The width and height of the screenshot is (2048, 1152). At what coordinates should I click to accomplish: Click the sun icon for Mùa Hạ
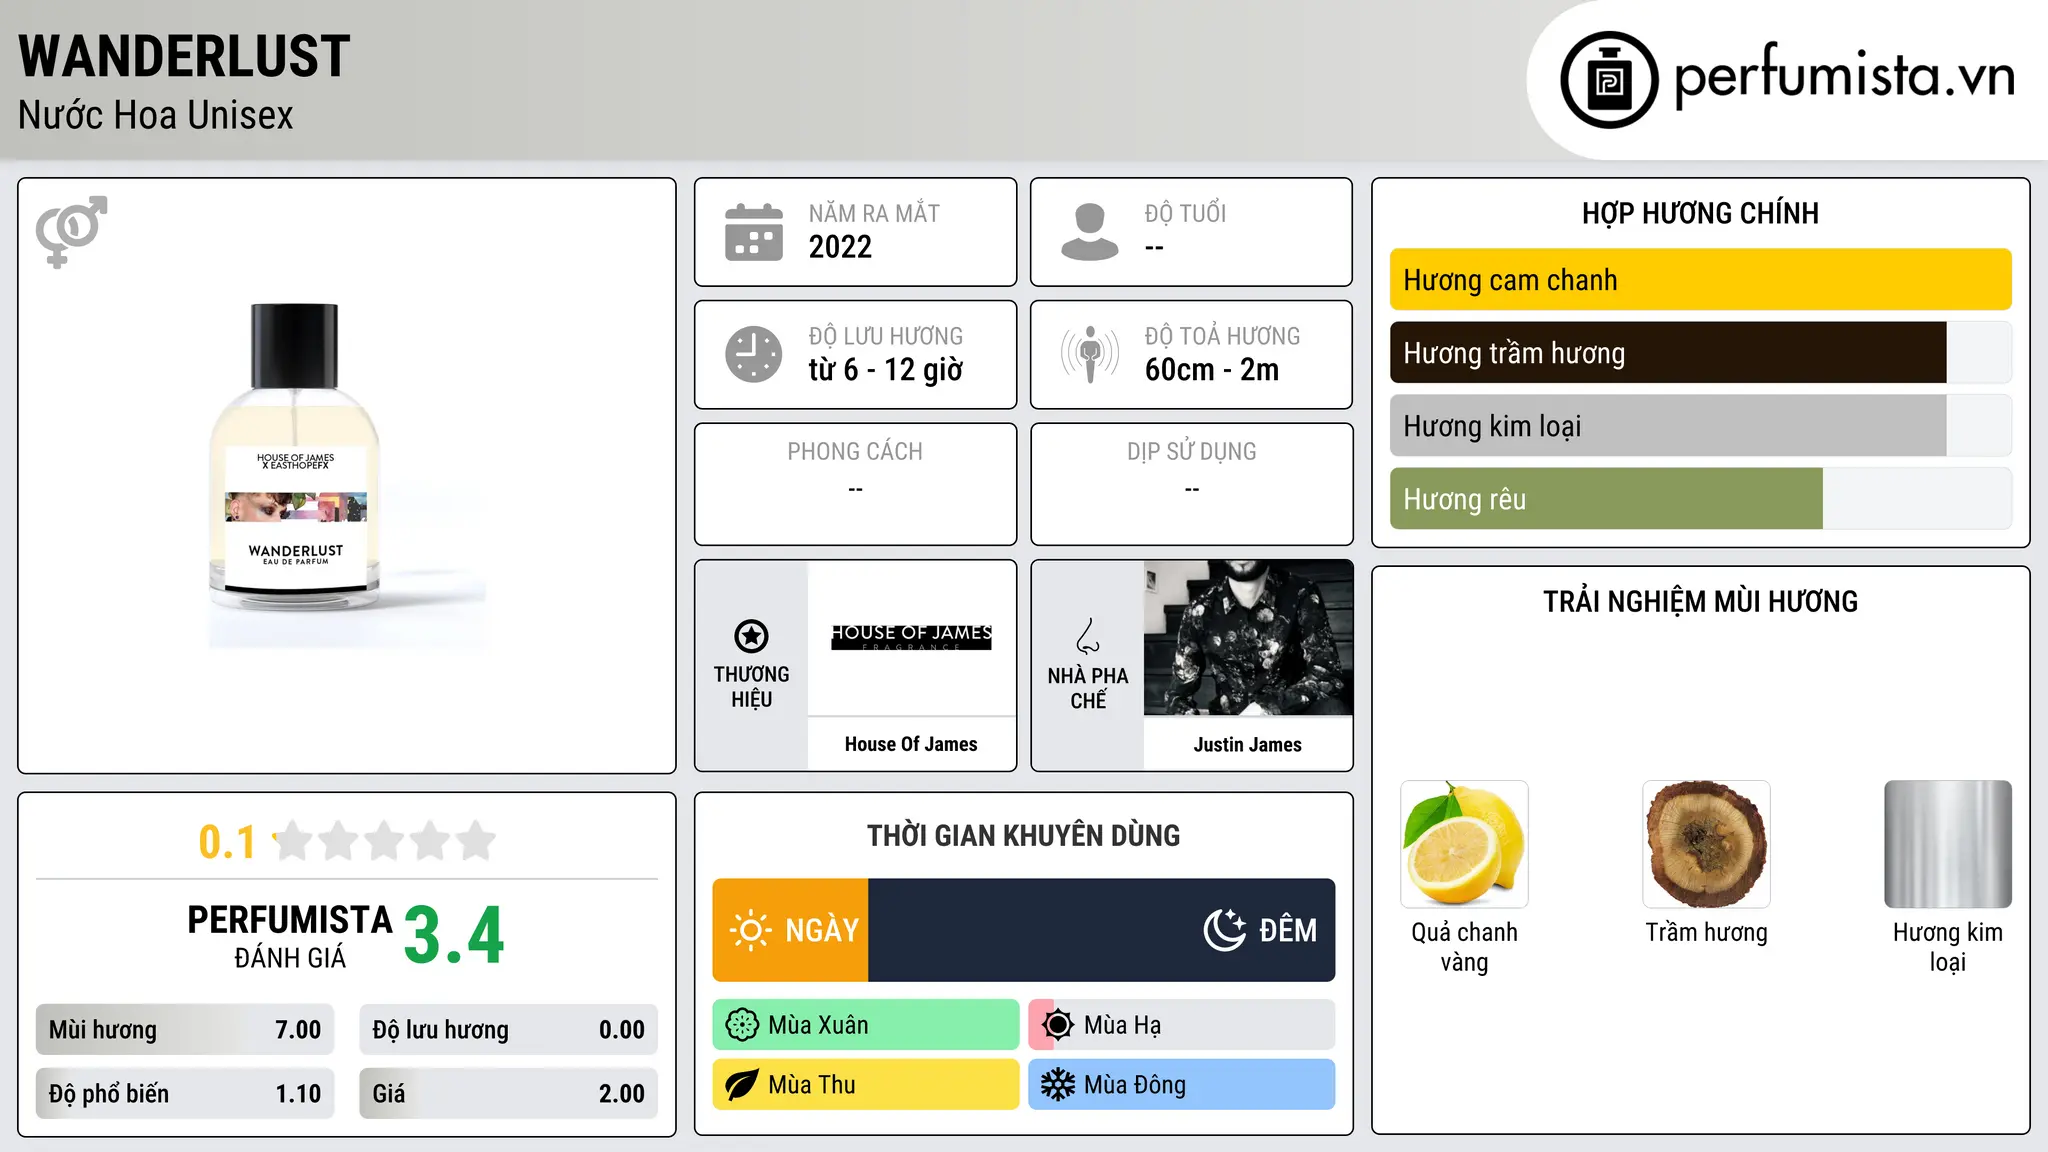[1058, 1025]
